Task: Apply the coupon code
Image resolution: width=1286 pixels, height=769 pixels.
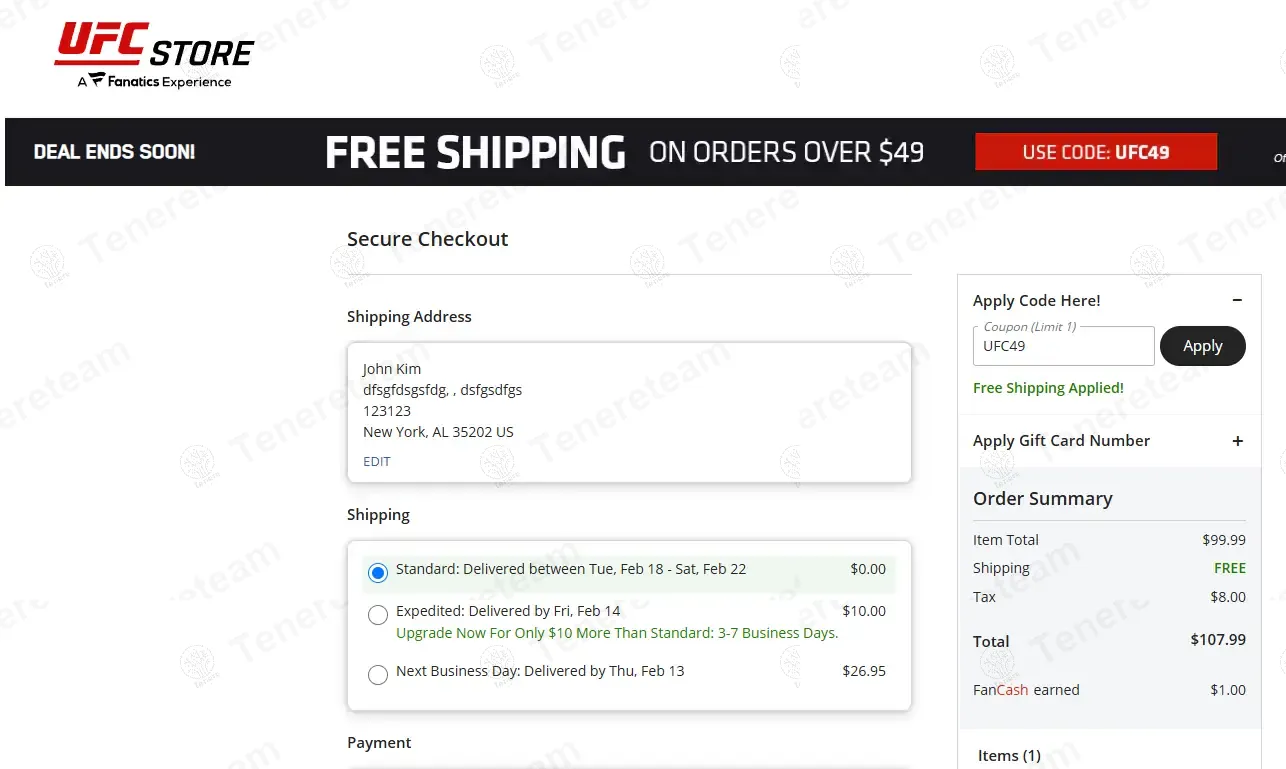Action: (x=1202, y=346)
